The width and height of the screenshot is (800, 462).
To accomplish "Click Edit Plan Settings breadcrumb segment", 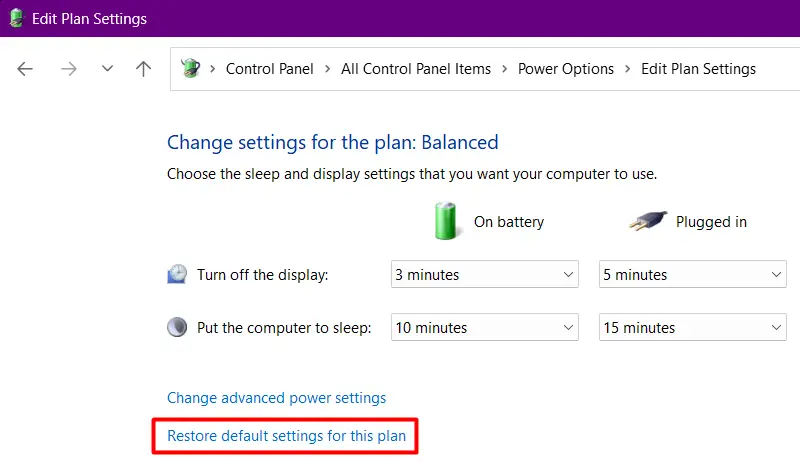I will click(x=698, y=69).
